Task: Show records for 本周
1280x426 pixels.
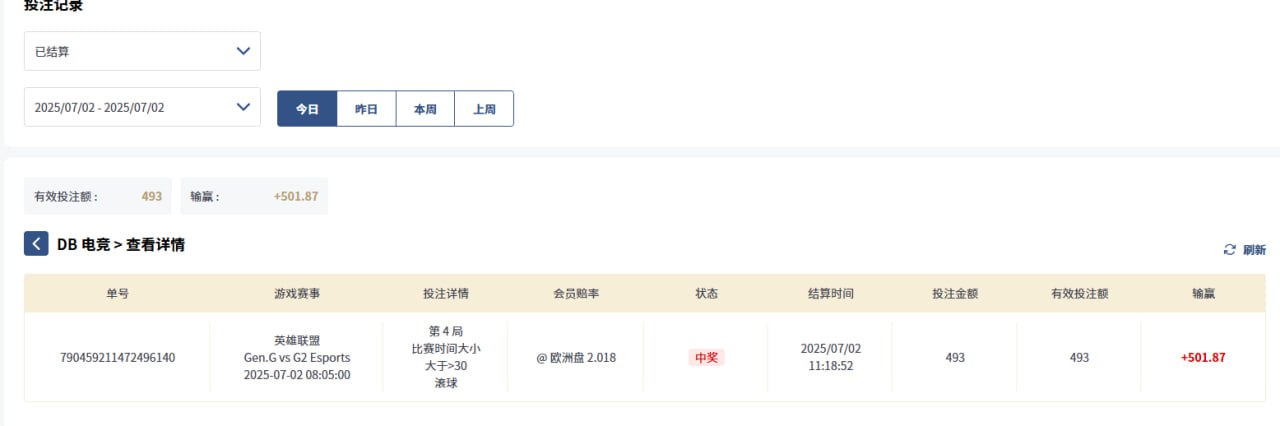Action: [x=425, y=109]
